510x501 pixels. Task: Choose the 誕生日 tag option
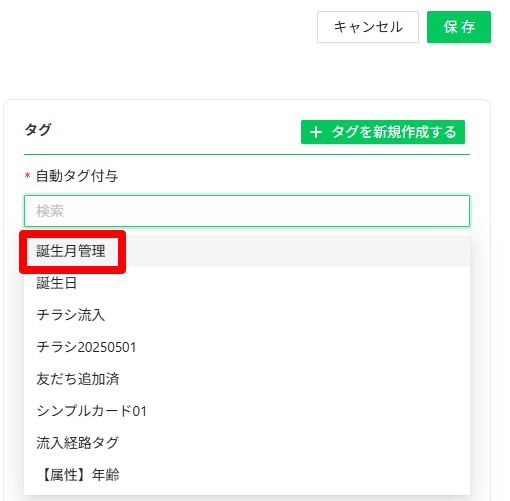tap(247, 283)
